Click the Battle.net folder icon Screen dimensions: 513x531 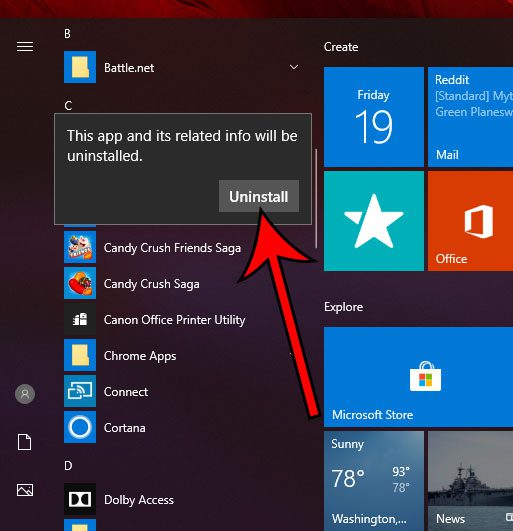click(80, 67)
